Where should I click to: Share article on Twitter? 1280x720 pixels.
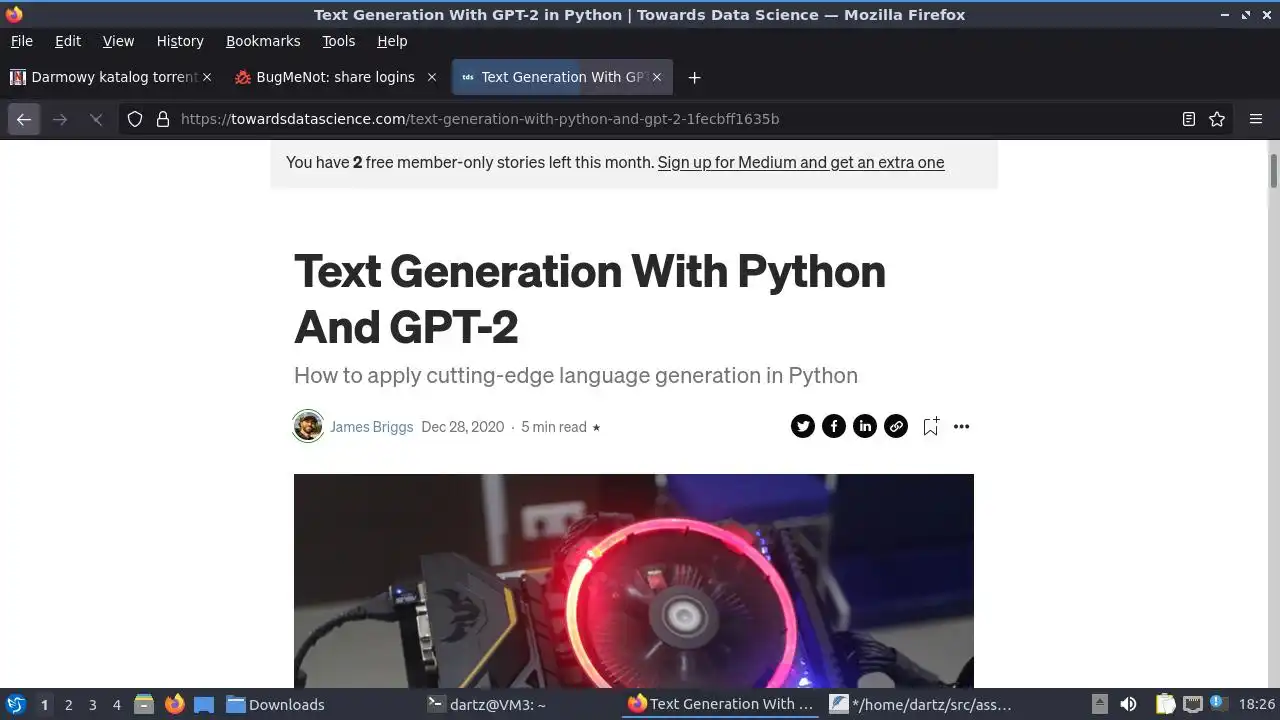(802, 427)
